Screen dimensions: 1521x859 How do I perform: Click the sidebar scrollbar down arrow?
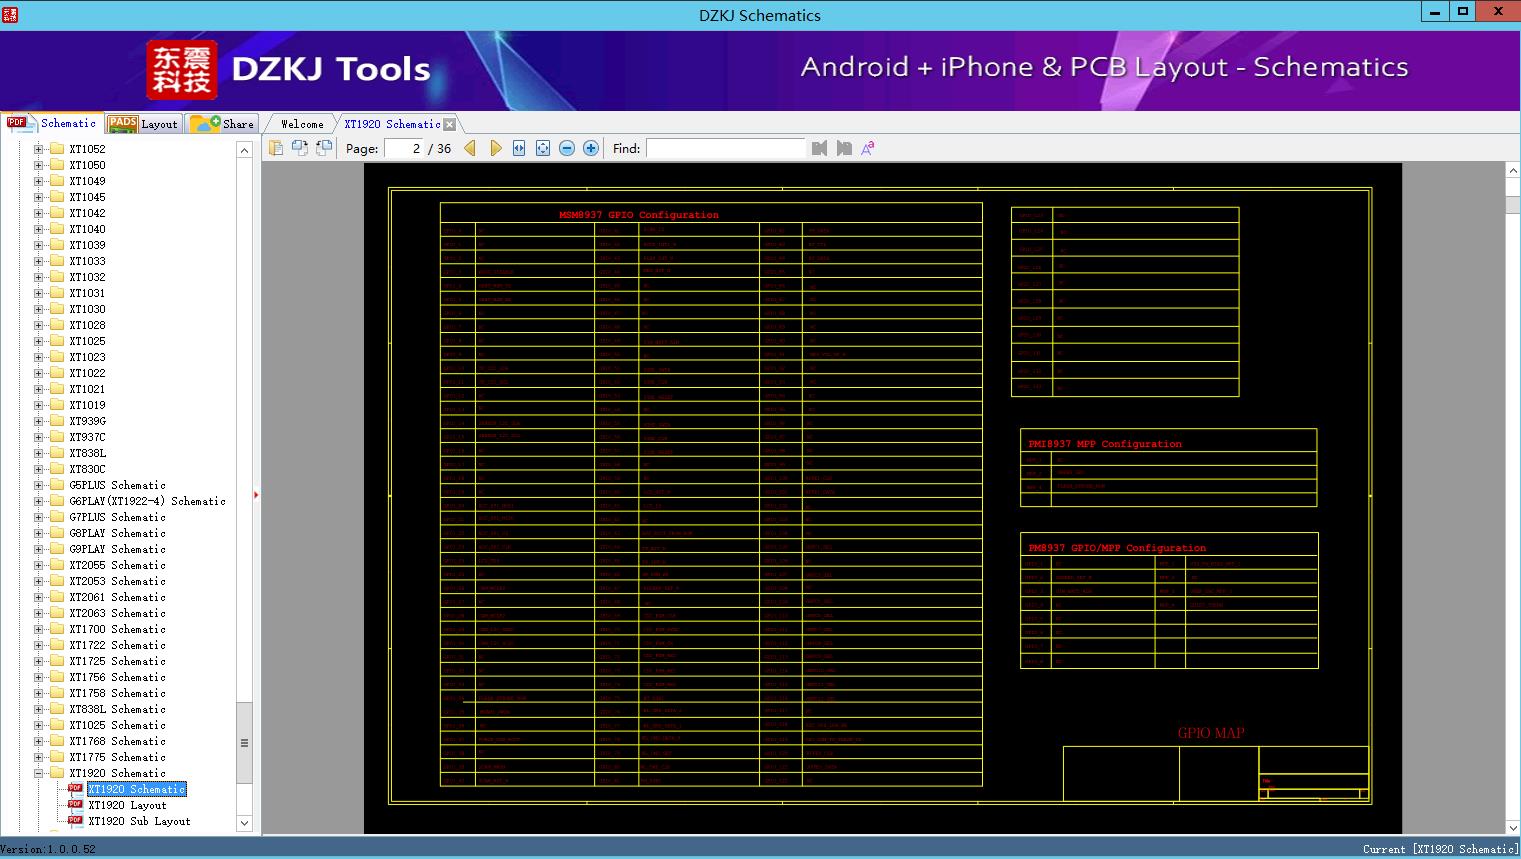click(244, 823)
